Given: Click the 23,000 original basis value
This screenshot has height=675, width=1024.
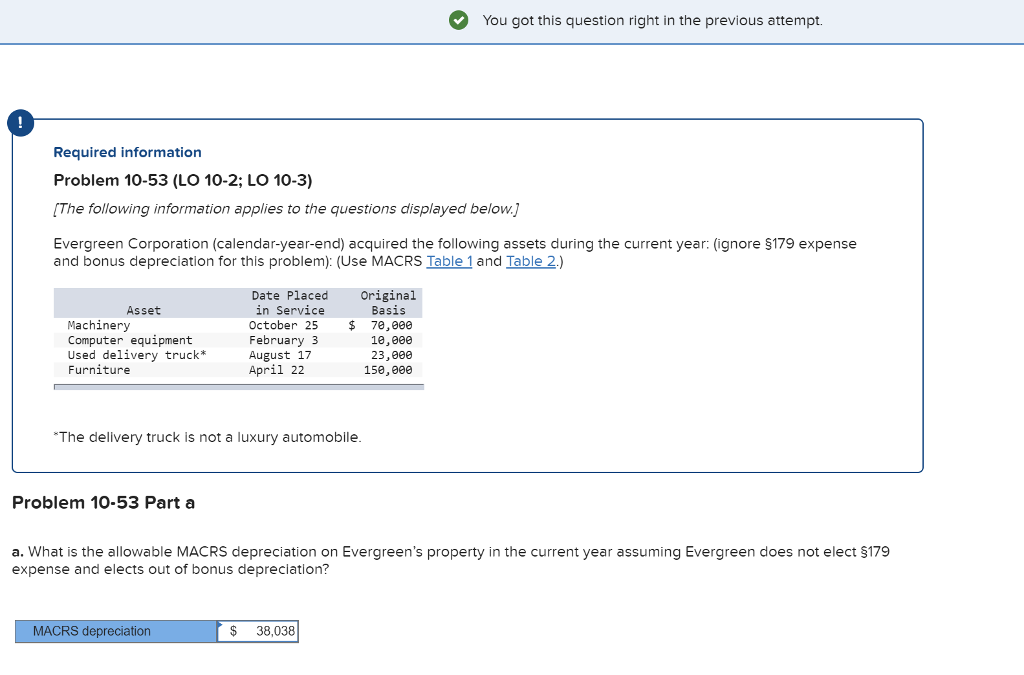Looking at the screenshot, I should click(391, 355).
